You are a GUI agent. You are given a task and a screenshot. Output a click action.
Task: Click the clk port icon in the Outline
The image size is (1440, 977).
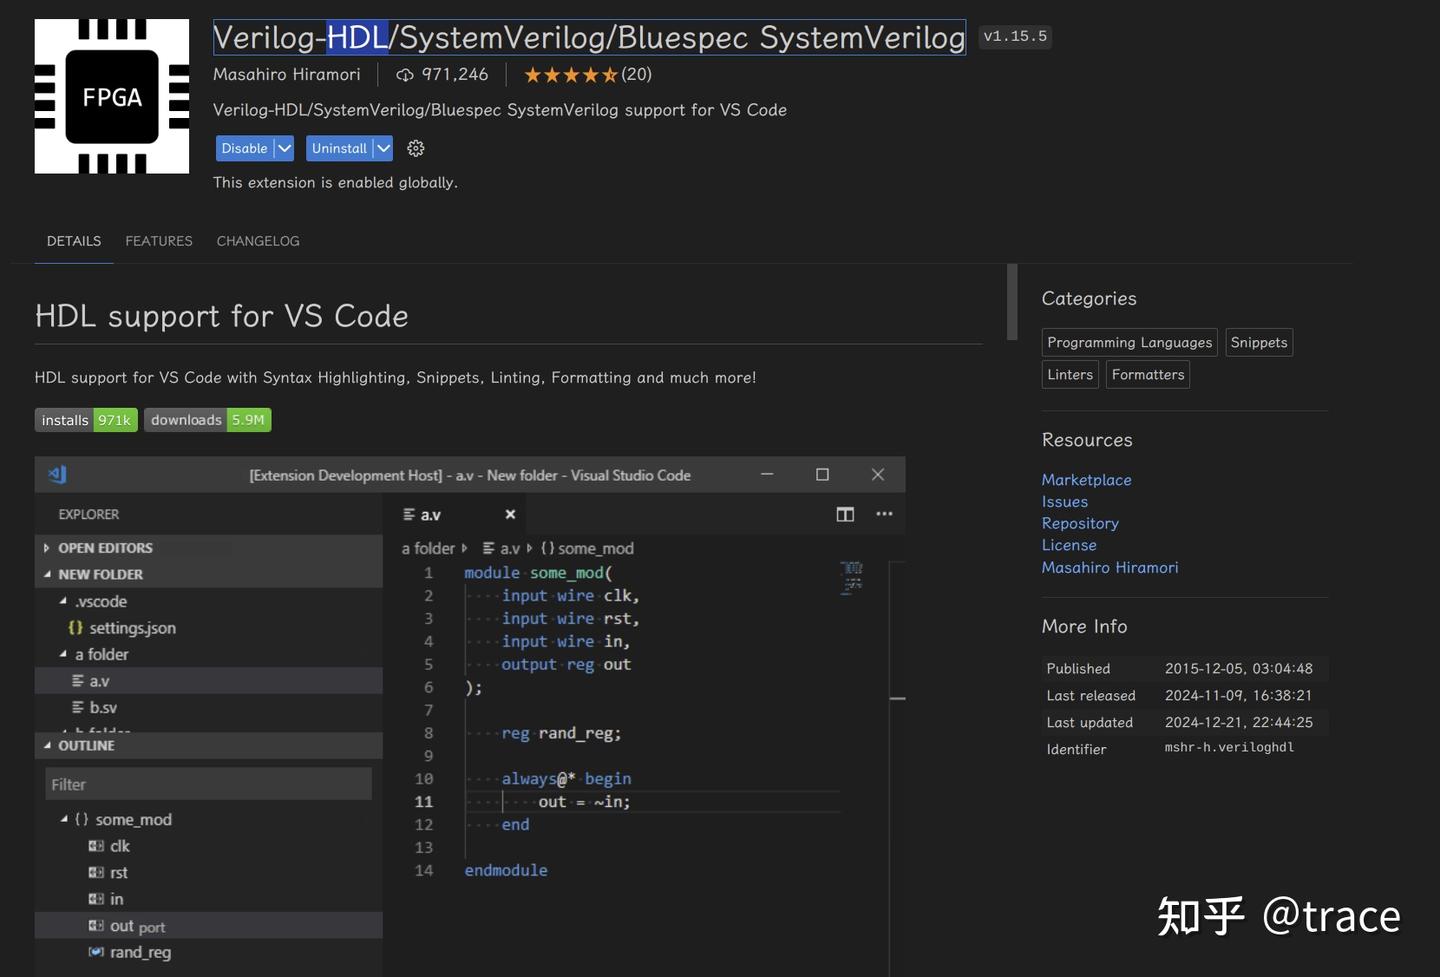coord(95,845)
